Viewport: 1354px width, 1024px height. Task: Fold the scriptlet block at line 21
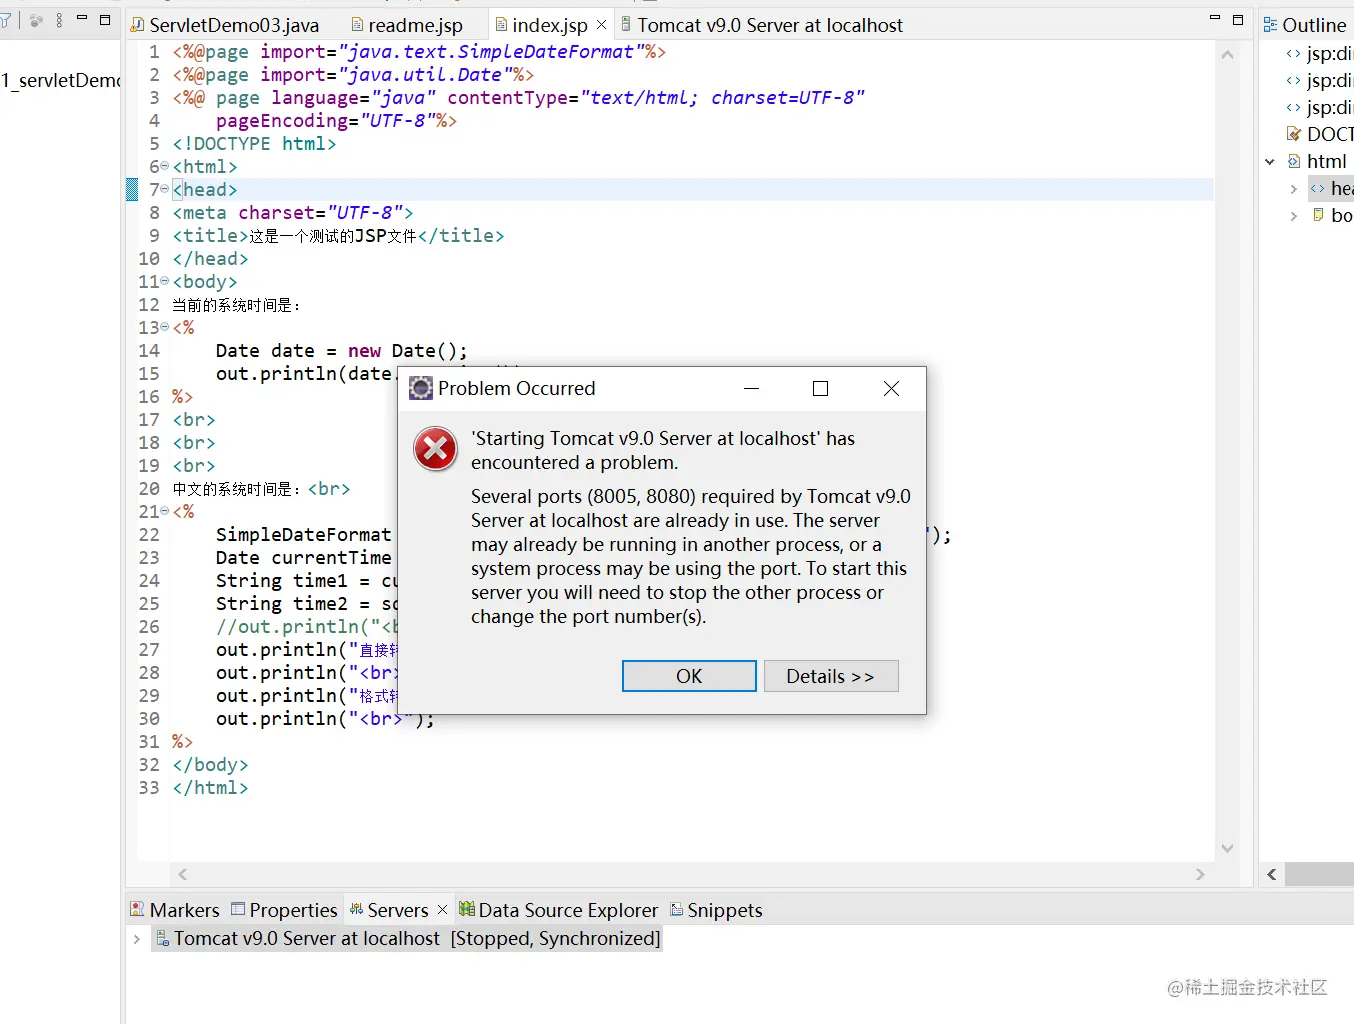coord(165,512)
